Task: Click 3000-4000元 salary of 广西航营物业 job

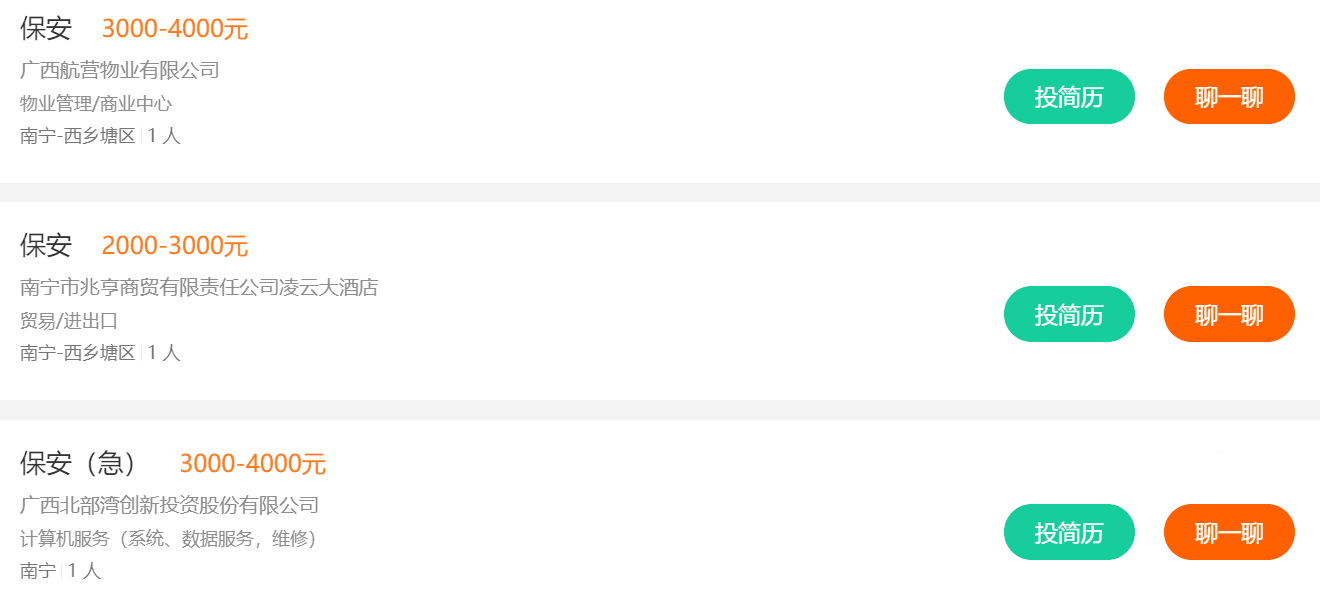Action: 175,29
